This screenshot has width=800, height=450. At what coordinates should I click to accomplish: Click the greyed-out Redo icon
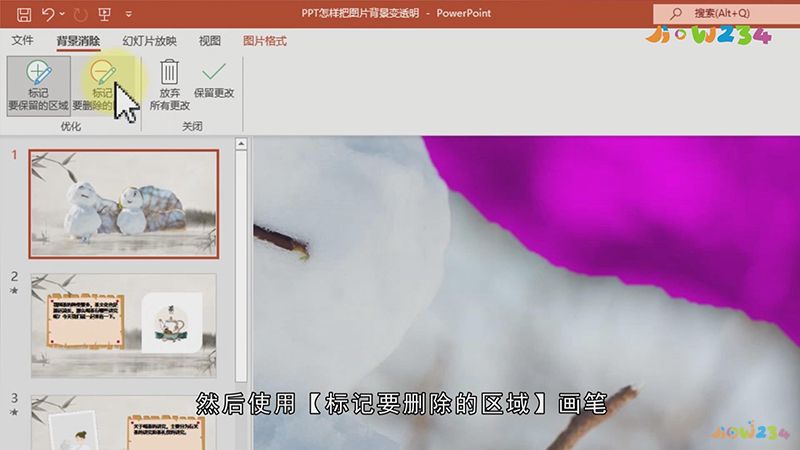point(80,14)
